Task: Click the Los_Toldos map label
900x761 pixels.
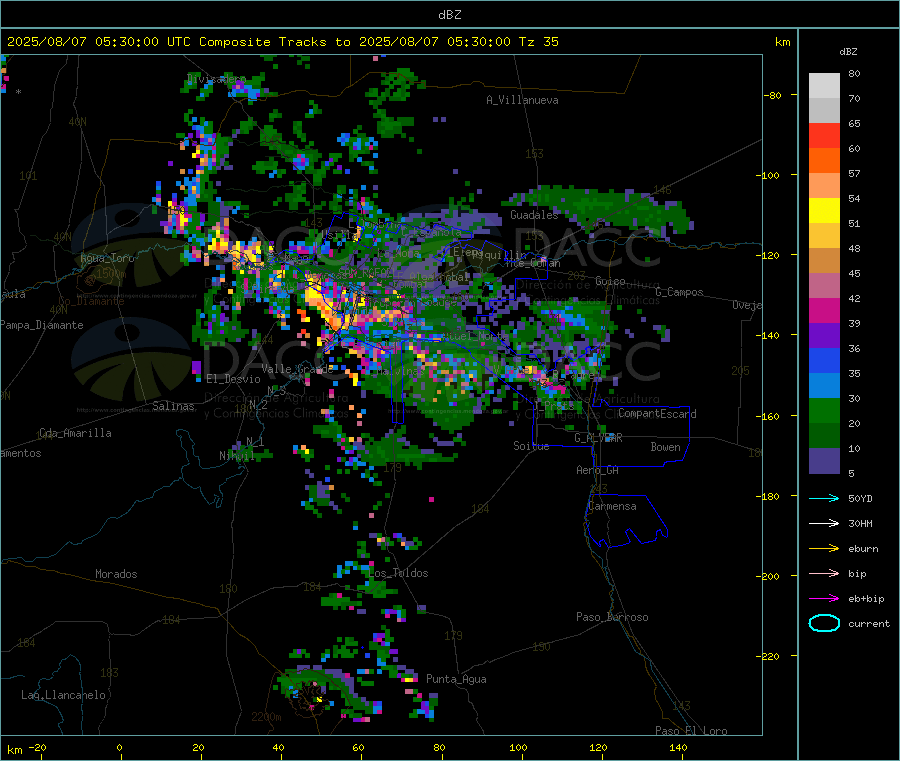Action: 398,573
